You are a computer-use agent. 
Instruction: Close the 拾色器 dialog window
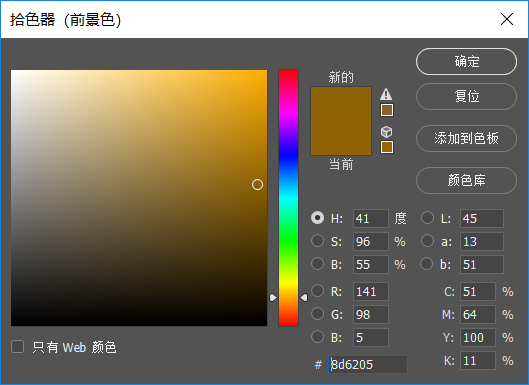pyautogui.click(x=507, y=19)
